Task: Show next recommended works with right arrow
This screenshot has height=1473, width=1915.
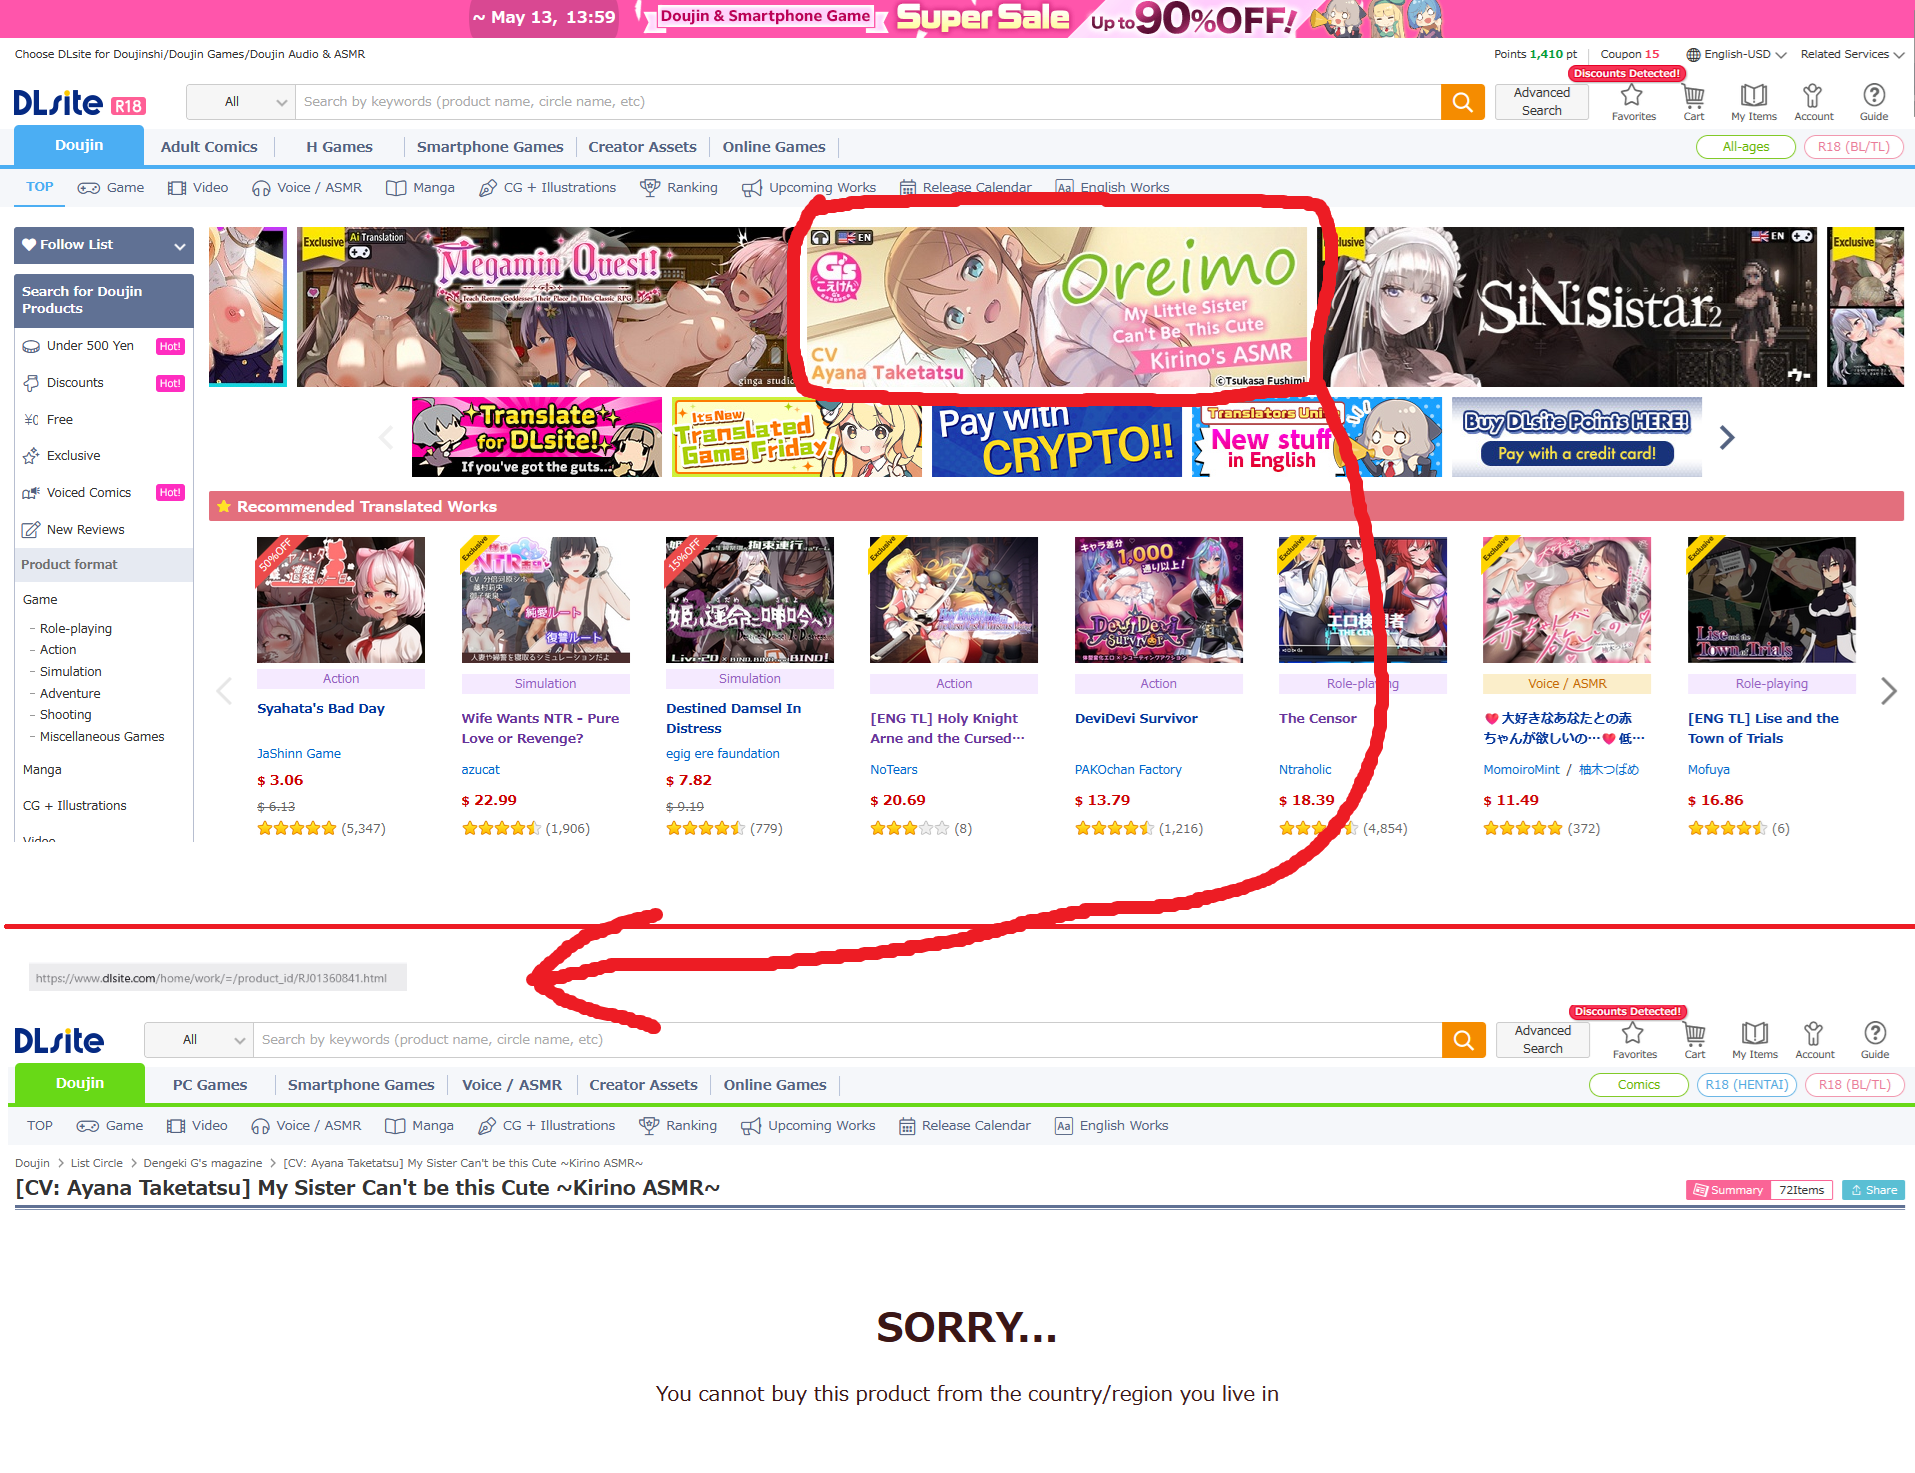Action: point(1888,691)
